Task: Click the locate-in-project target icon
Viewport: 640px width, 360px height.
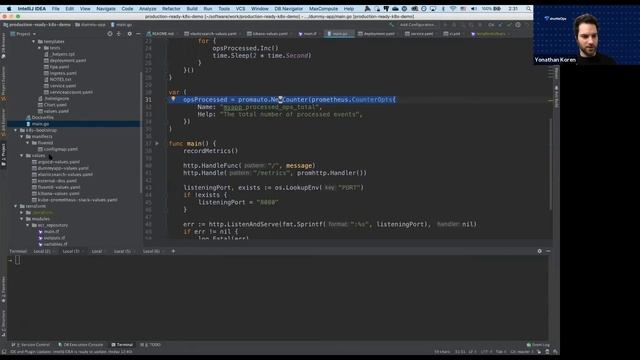Action: (110, 34)
